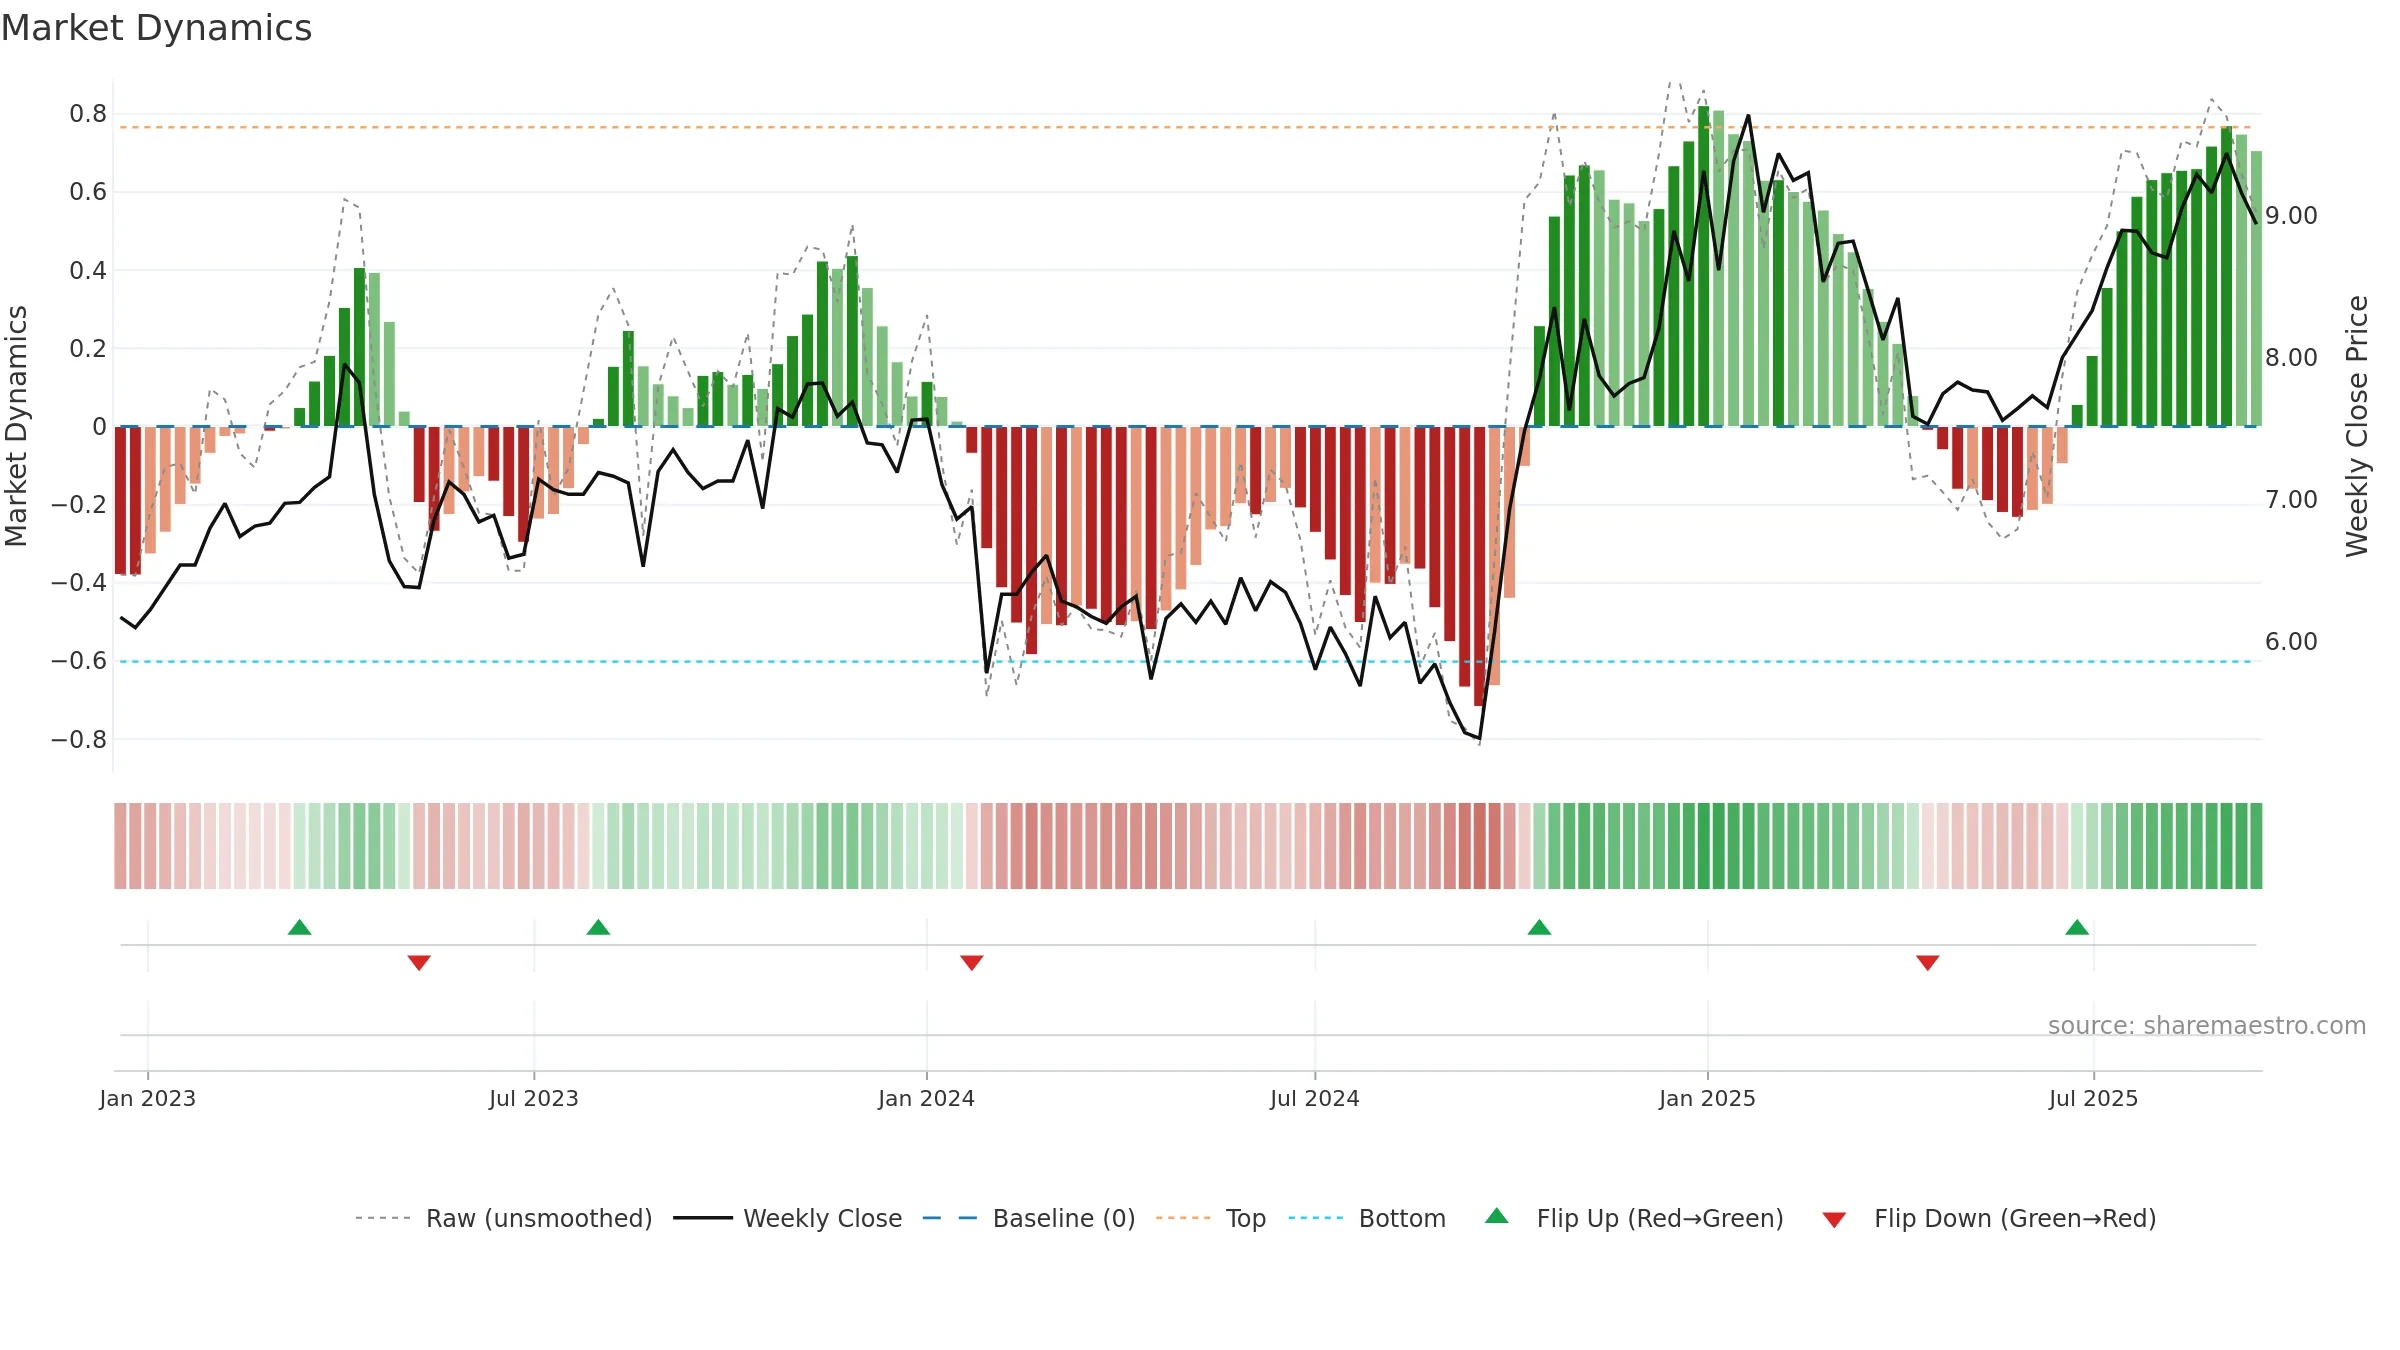The width and height of the screenshot is (2400, 1350).
Task: Click the −0.8 left axis tick label
Action: 79,740
